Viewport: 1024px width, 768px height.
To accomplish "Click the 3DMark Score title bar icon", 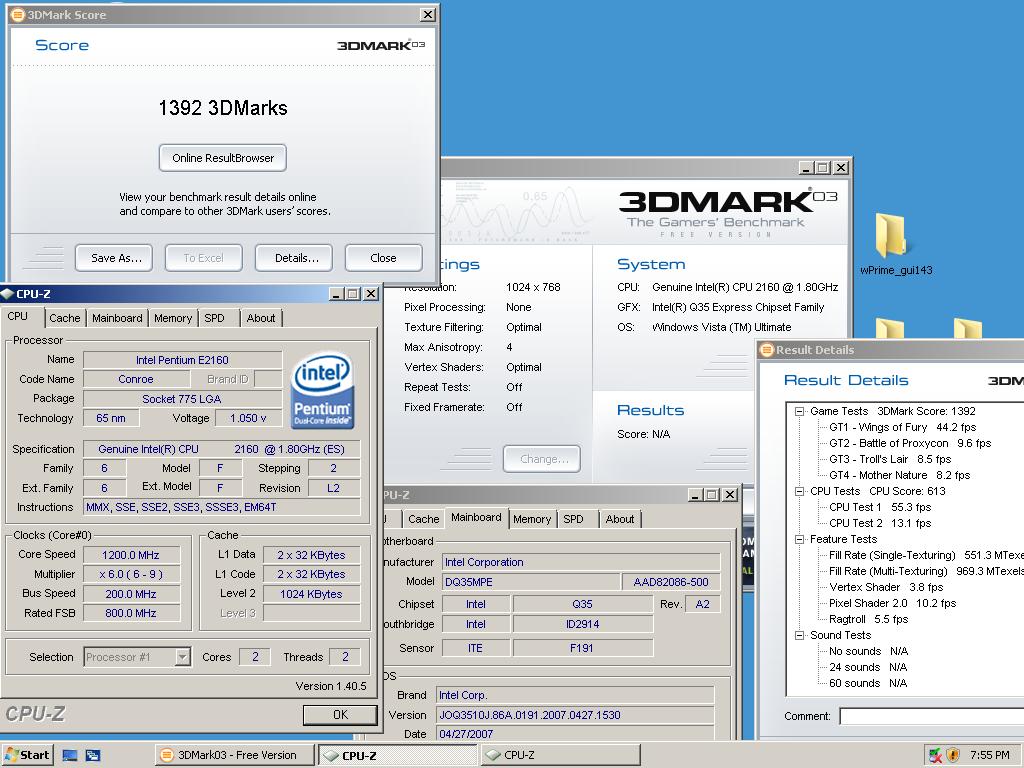I will coord(18,14).
